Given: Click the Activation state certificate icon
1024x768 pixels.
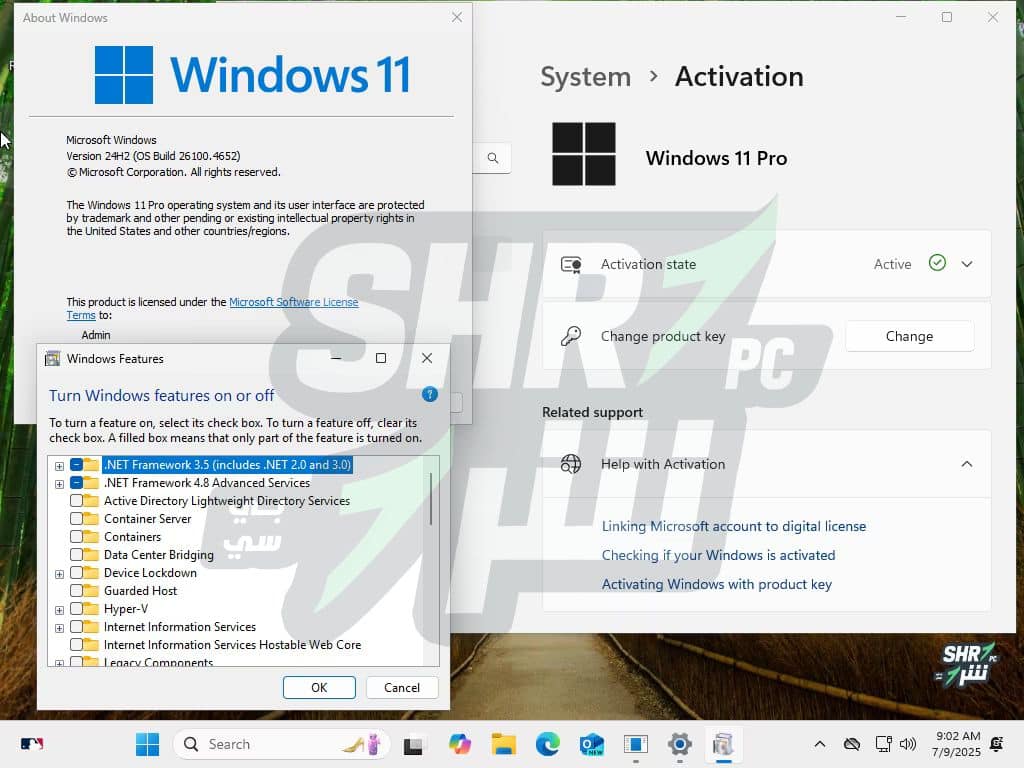Looking at the screenshot, I should point(571,264).
